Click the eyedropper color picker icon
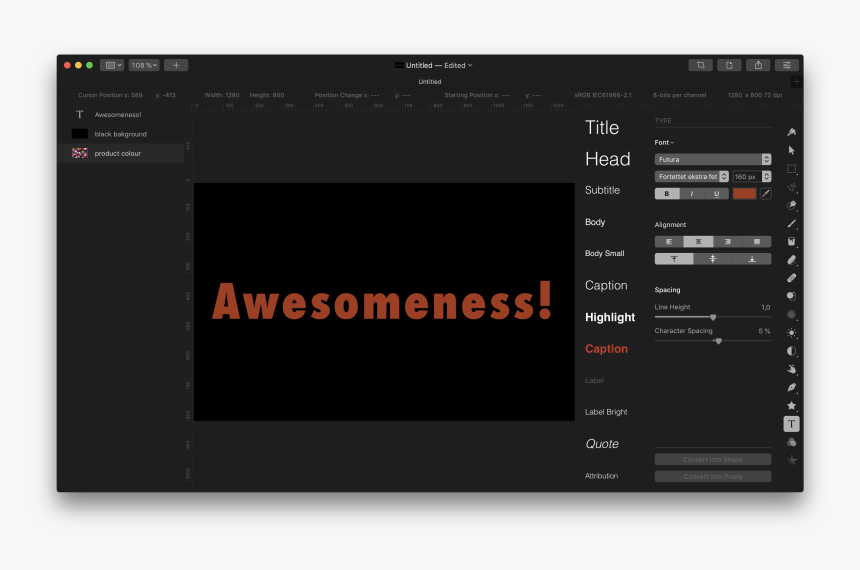The image size is (860, 570). 766,194
